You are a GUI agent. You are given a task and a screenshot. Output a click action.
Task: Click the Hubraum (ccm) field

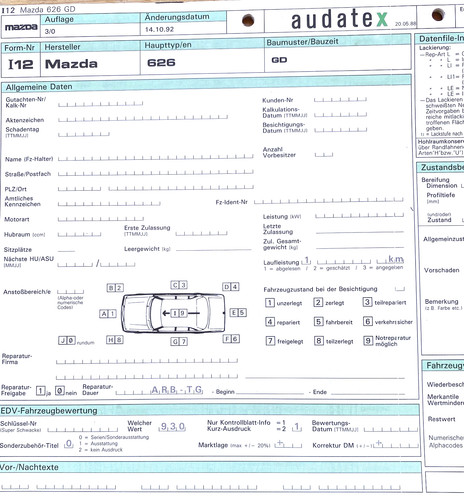click(x=79, y=234)
